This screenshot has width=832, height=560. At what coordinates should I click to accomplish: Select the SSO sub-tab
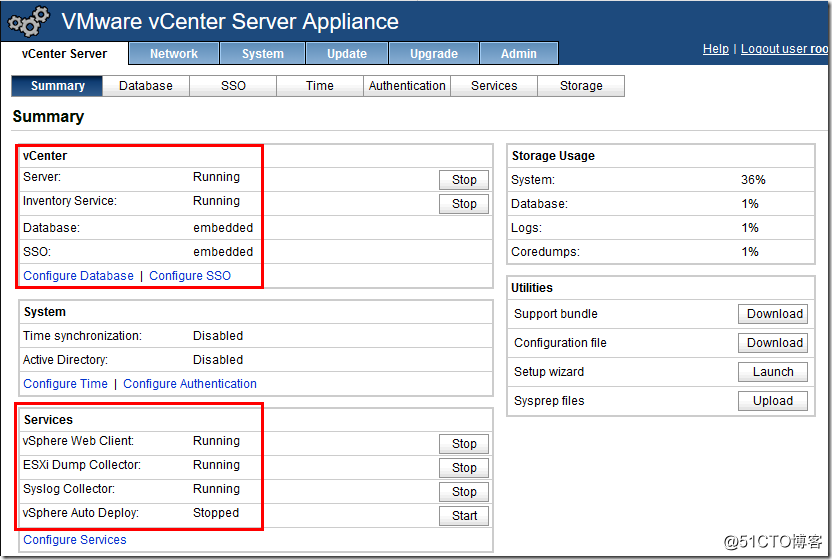coord(233,86)
